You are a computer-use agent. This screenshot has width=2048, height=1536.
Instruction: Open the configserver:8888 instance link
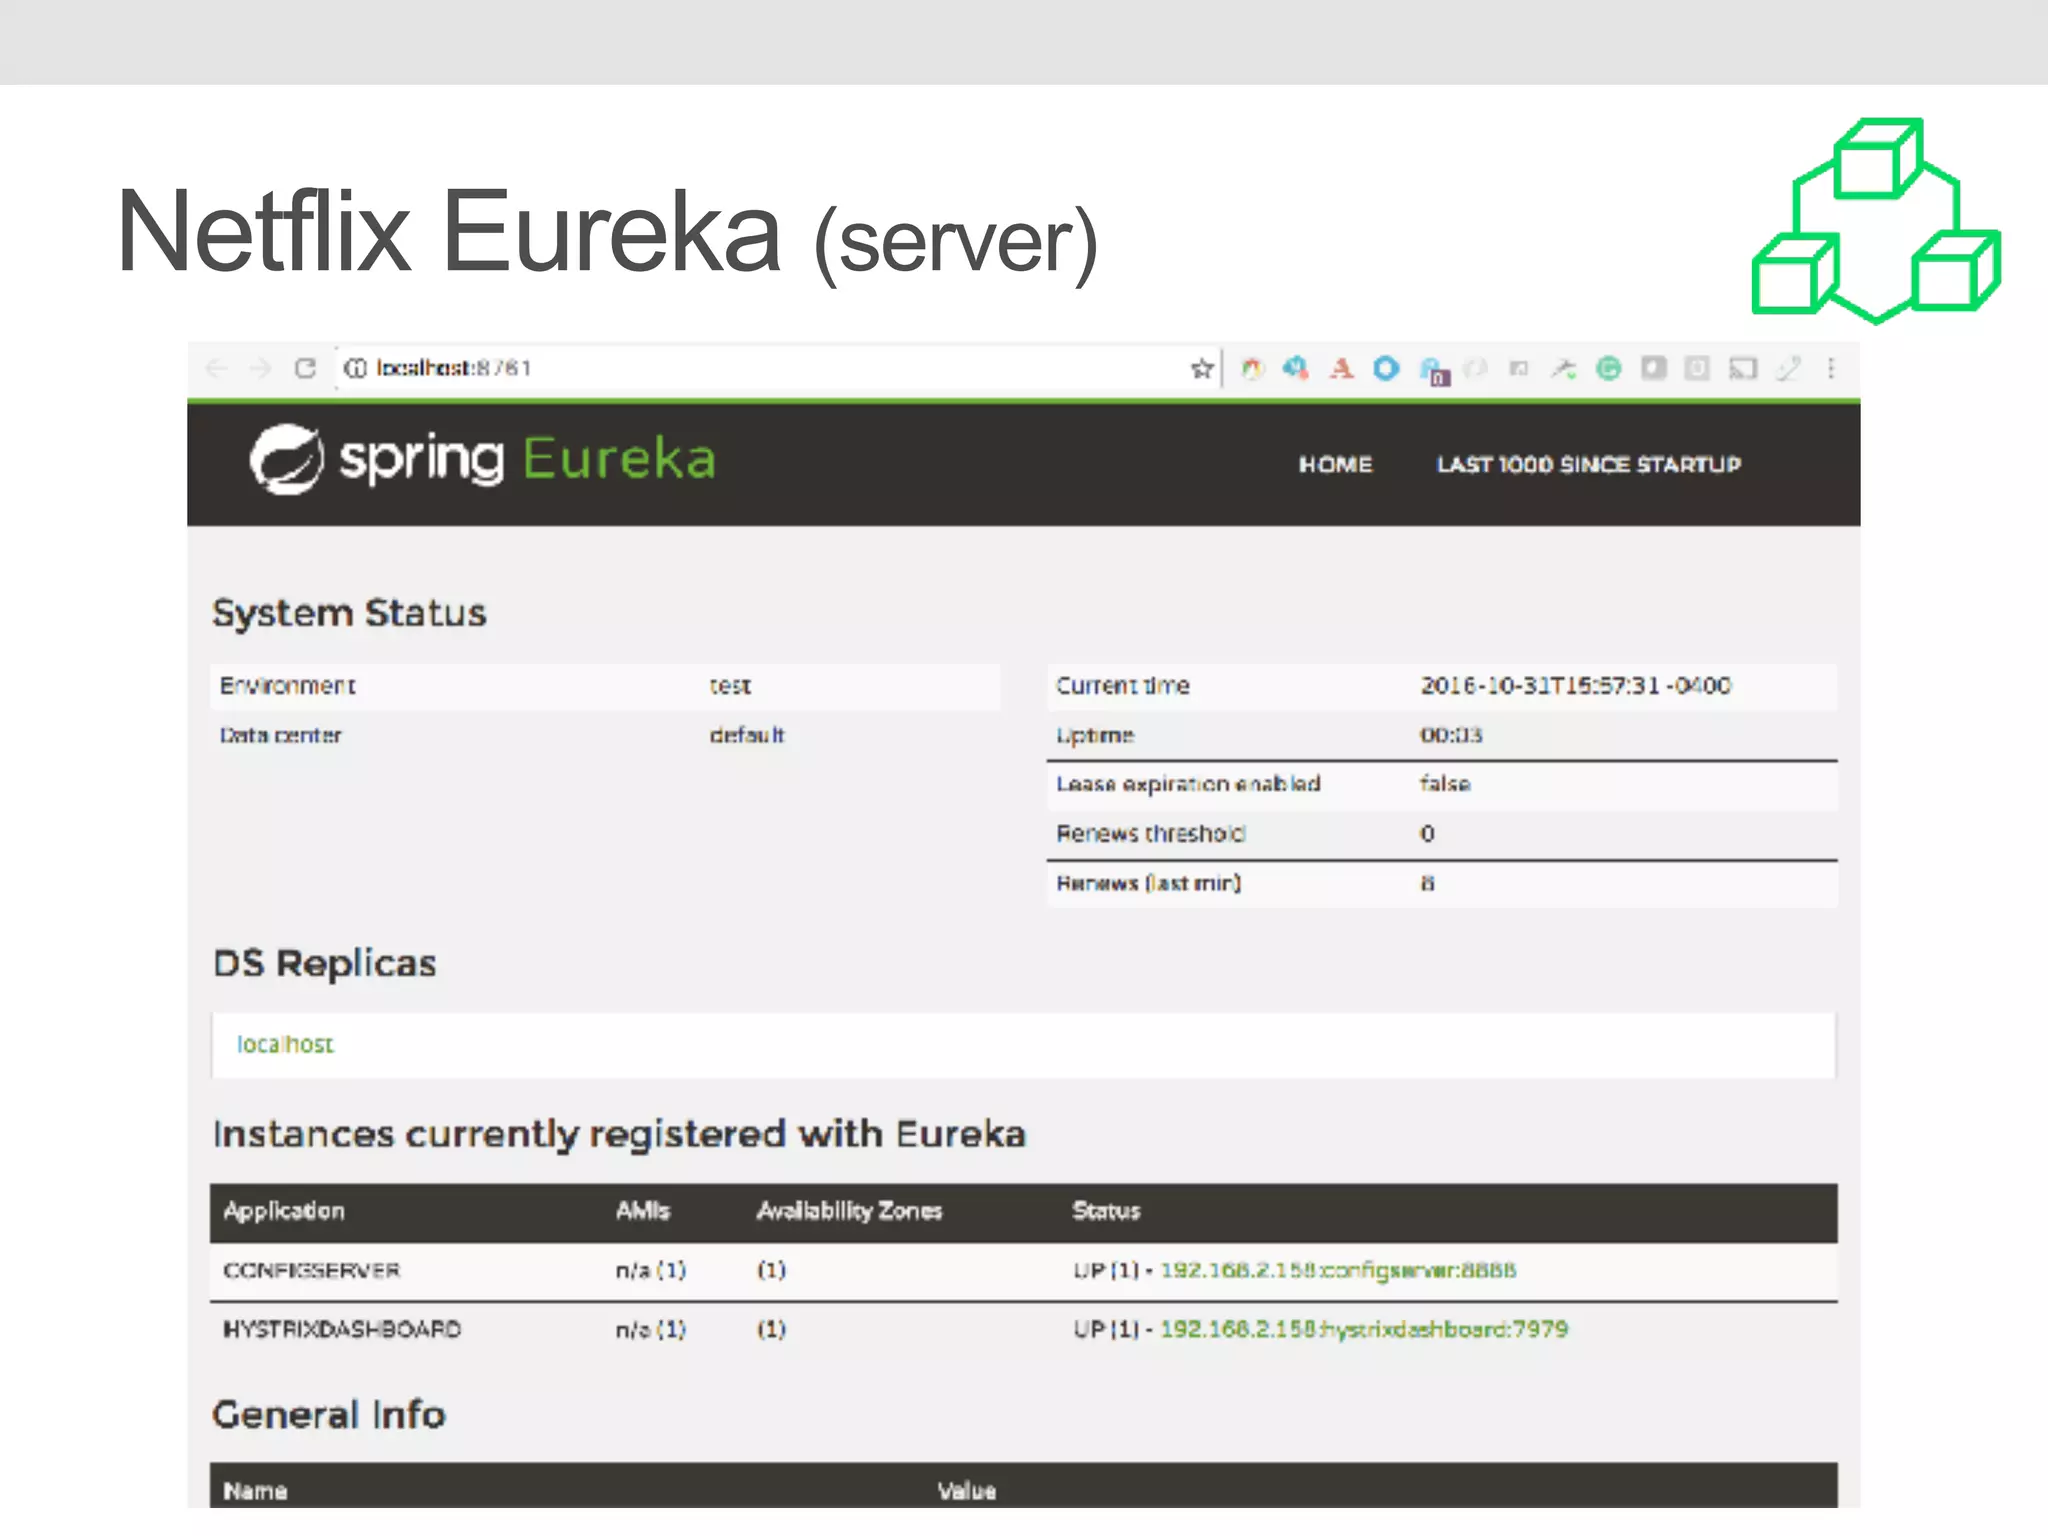coord(1338,1271)
